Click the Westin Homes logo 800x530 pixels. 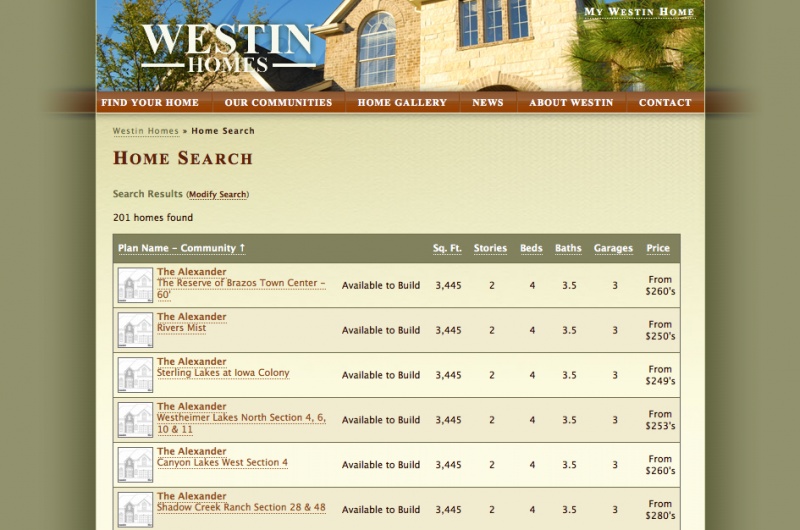(x=228, y=48)
